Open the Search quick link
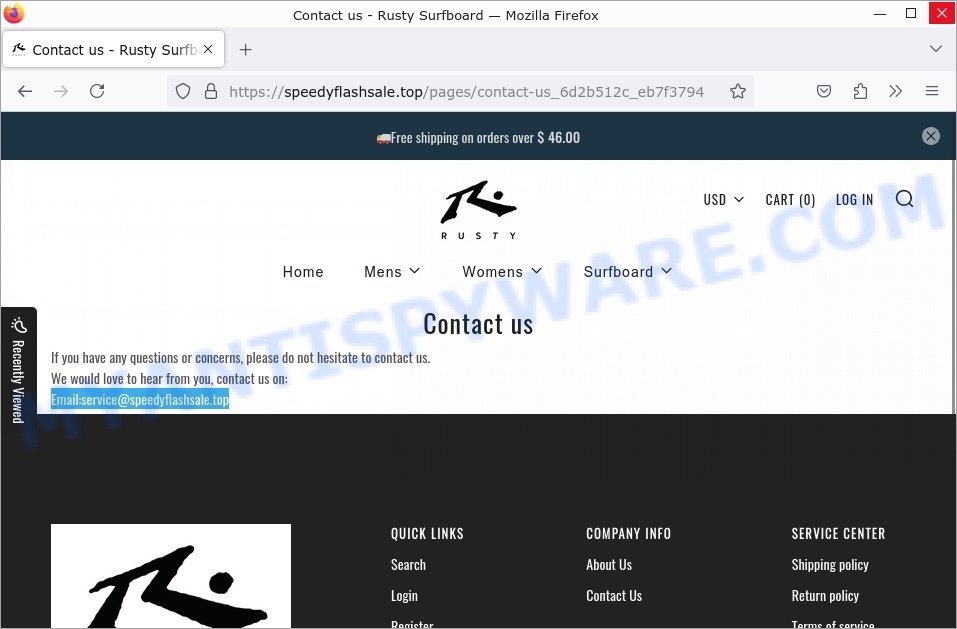Screen dimensions: 957x629 (408, 565)
